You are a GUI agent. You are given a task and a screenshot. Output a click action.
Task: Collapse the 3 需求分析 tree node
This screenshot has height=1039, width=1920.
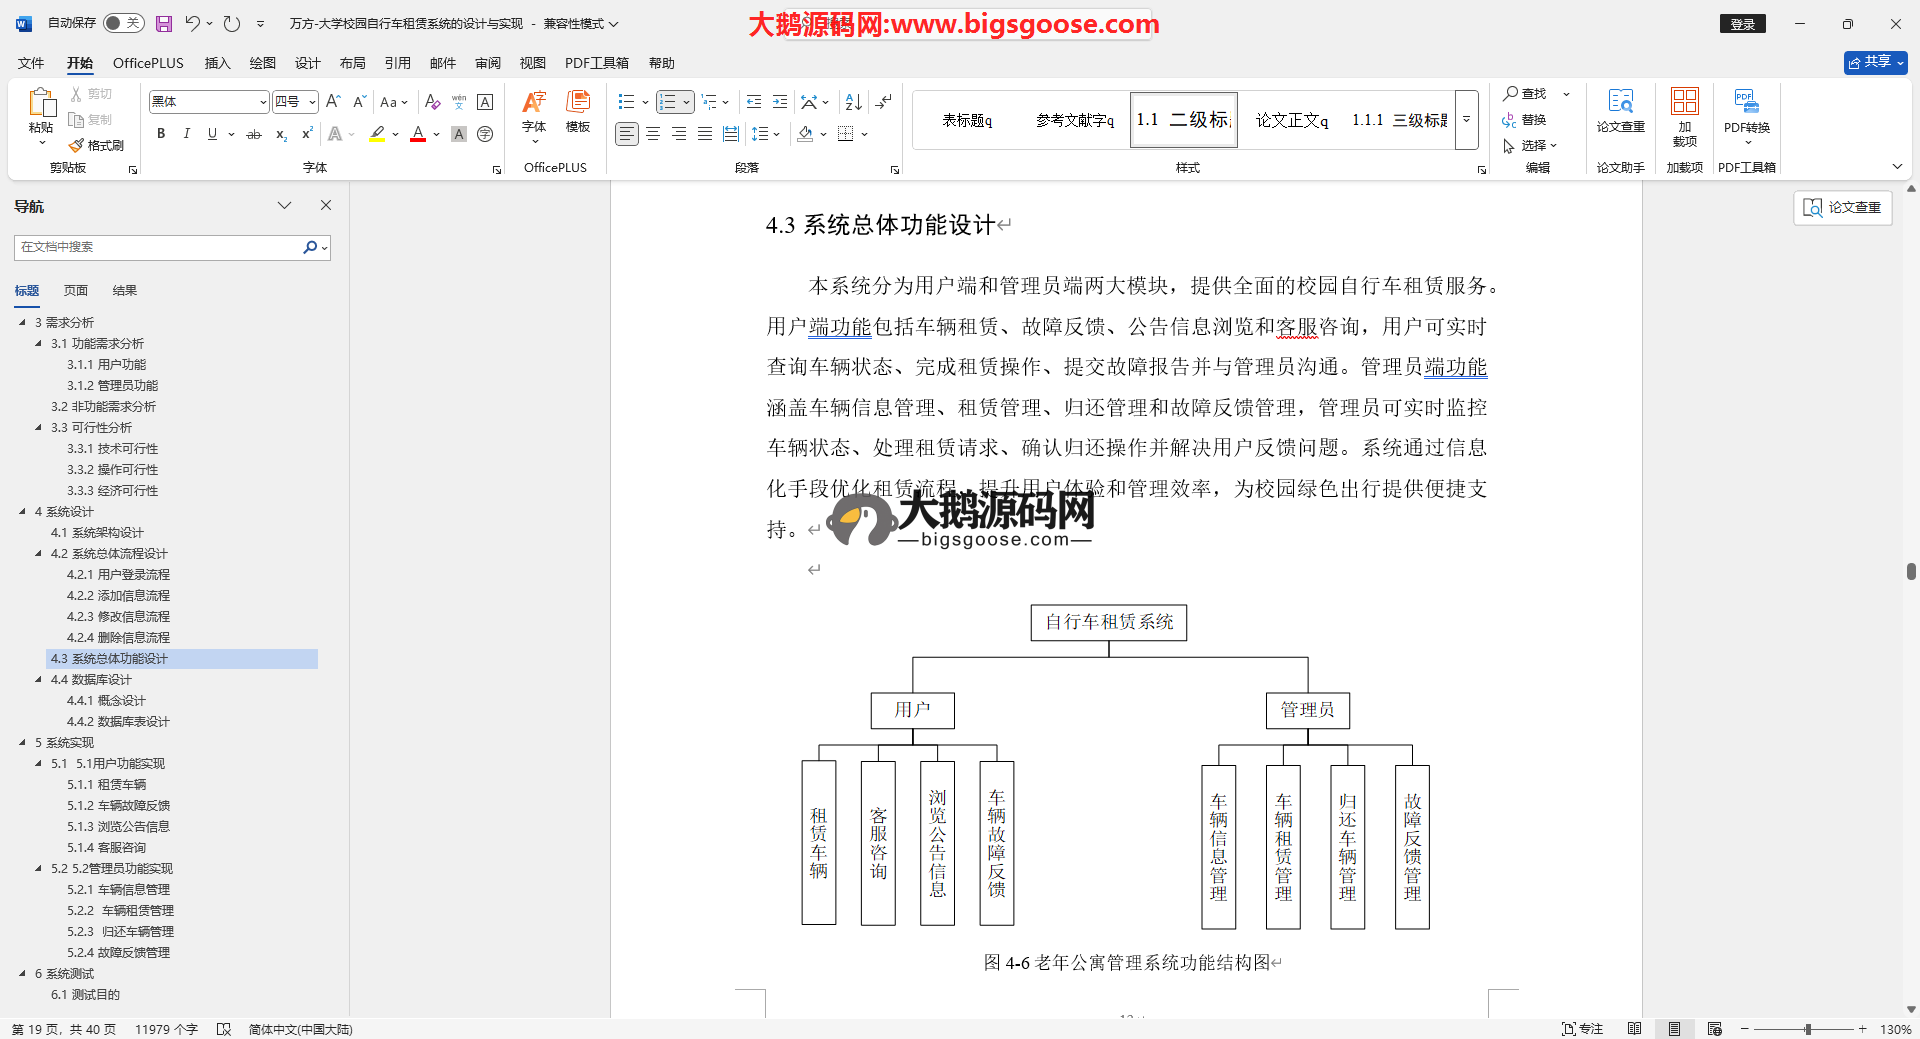tap(23, 322)
